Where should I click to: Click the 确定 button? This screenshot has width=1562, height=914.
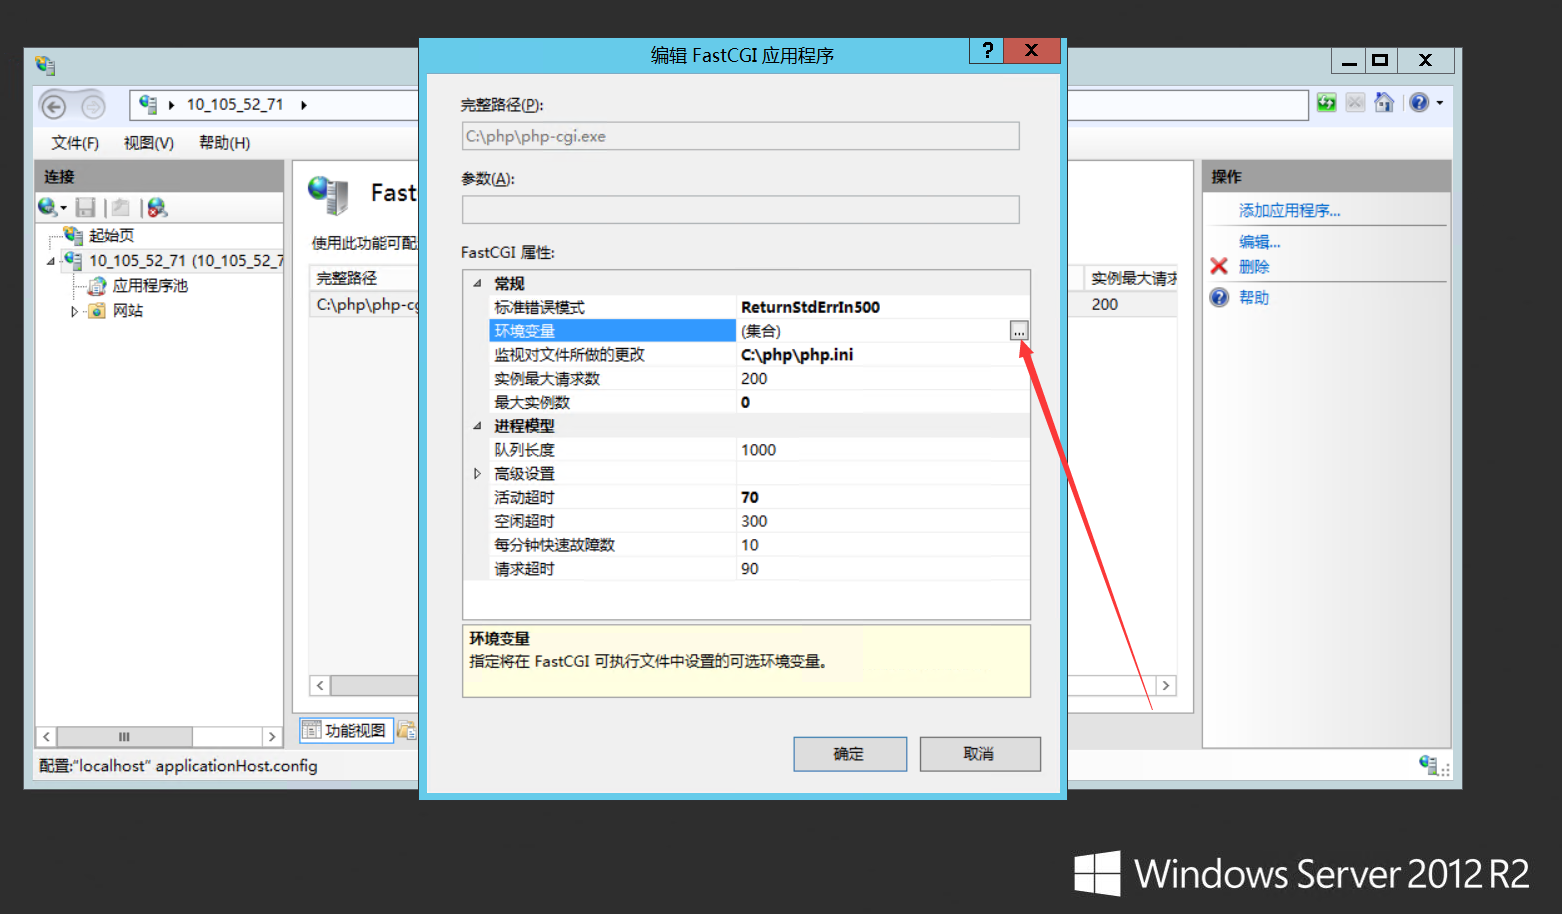tap(849, 754)
